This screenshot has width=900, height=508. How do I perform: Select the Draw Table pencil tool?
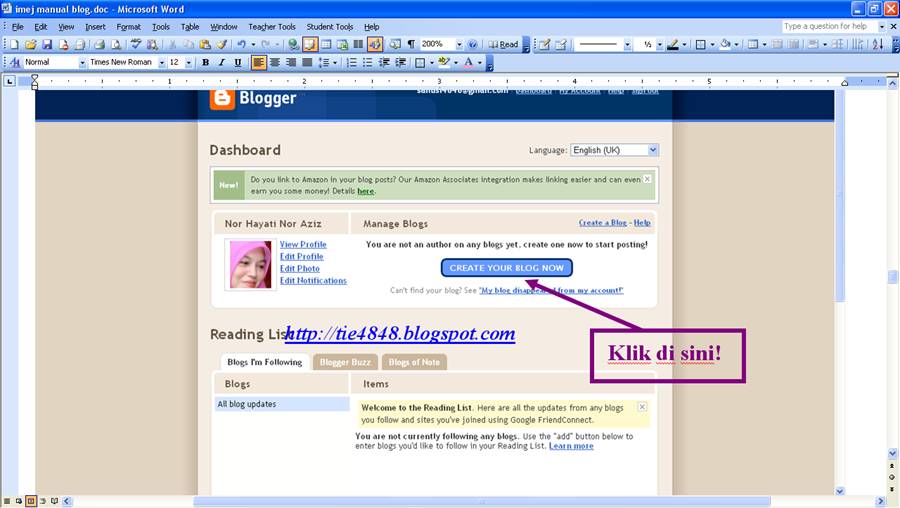544,44
